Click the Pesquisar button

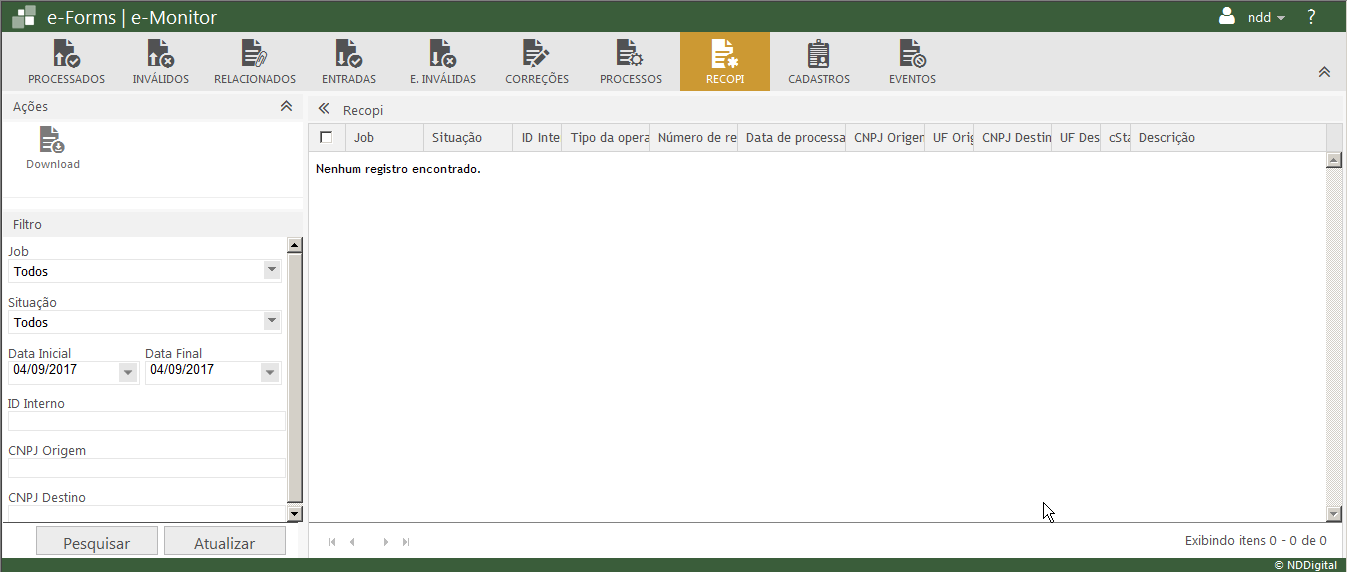click(x=97, y=543)
